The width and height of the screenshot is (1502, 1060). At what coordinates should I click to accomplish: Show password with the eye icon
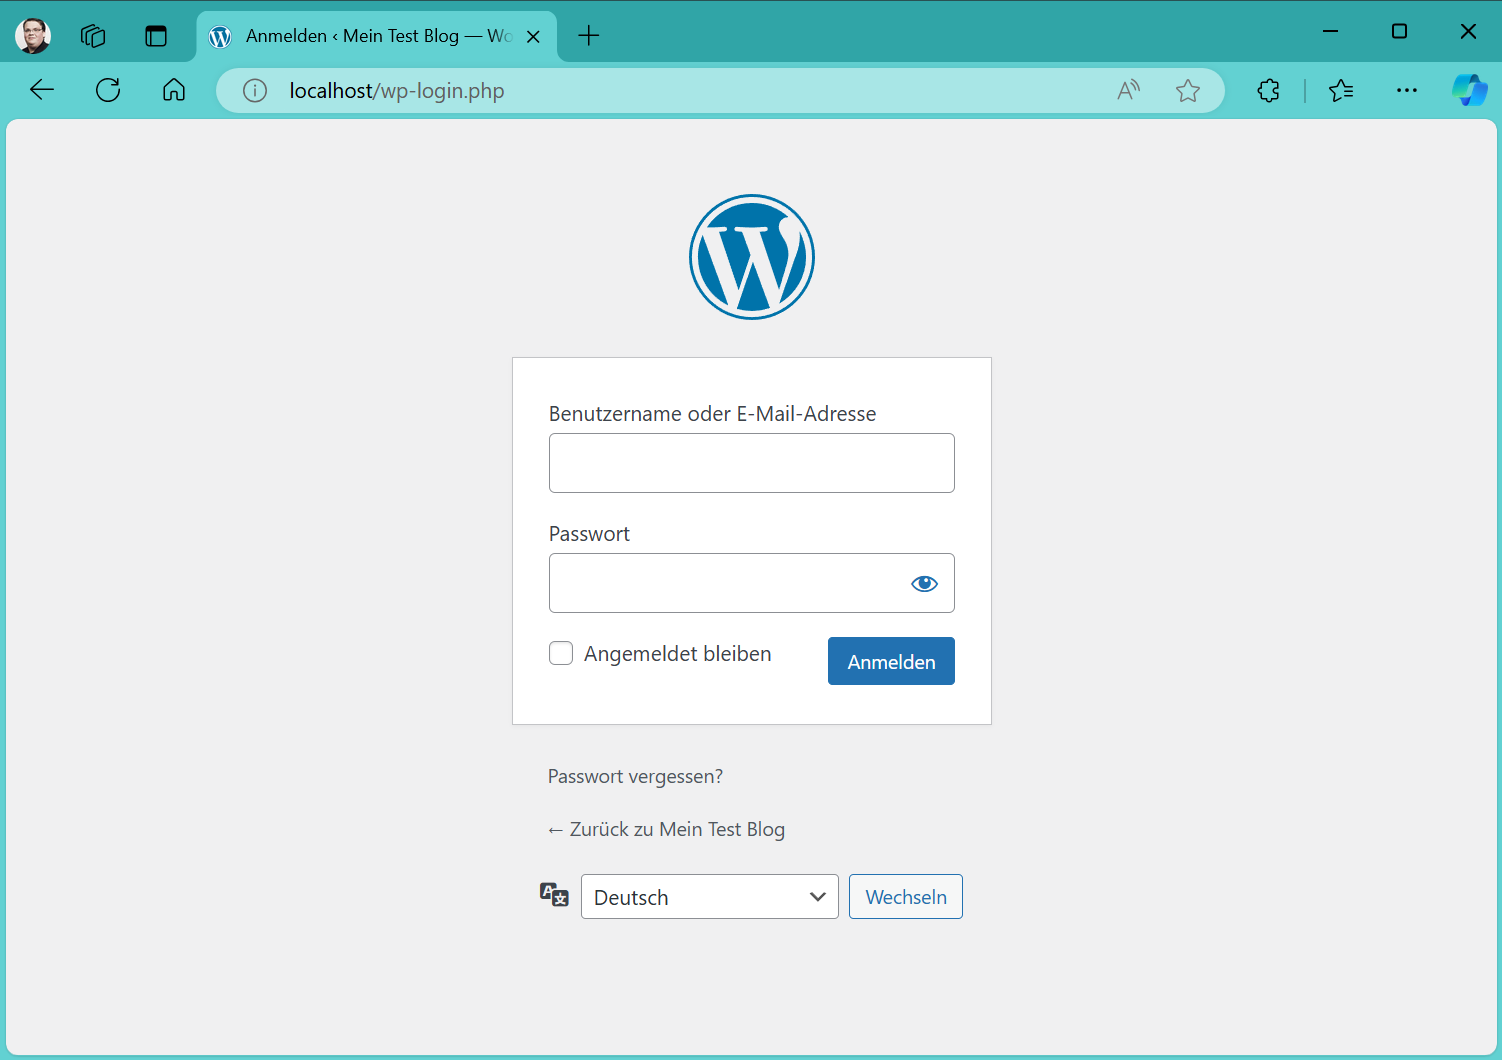pyautogui.click(x=924, y=583)
